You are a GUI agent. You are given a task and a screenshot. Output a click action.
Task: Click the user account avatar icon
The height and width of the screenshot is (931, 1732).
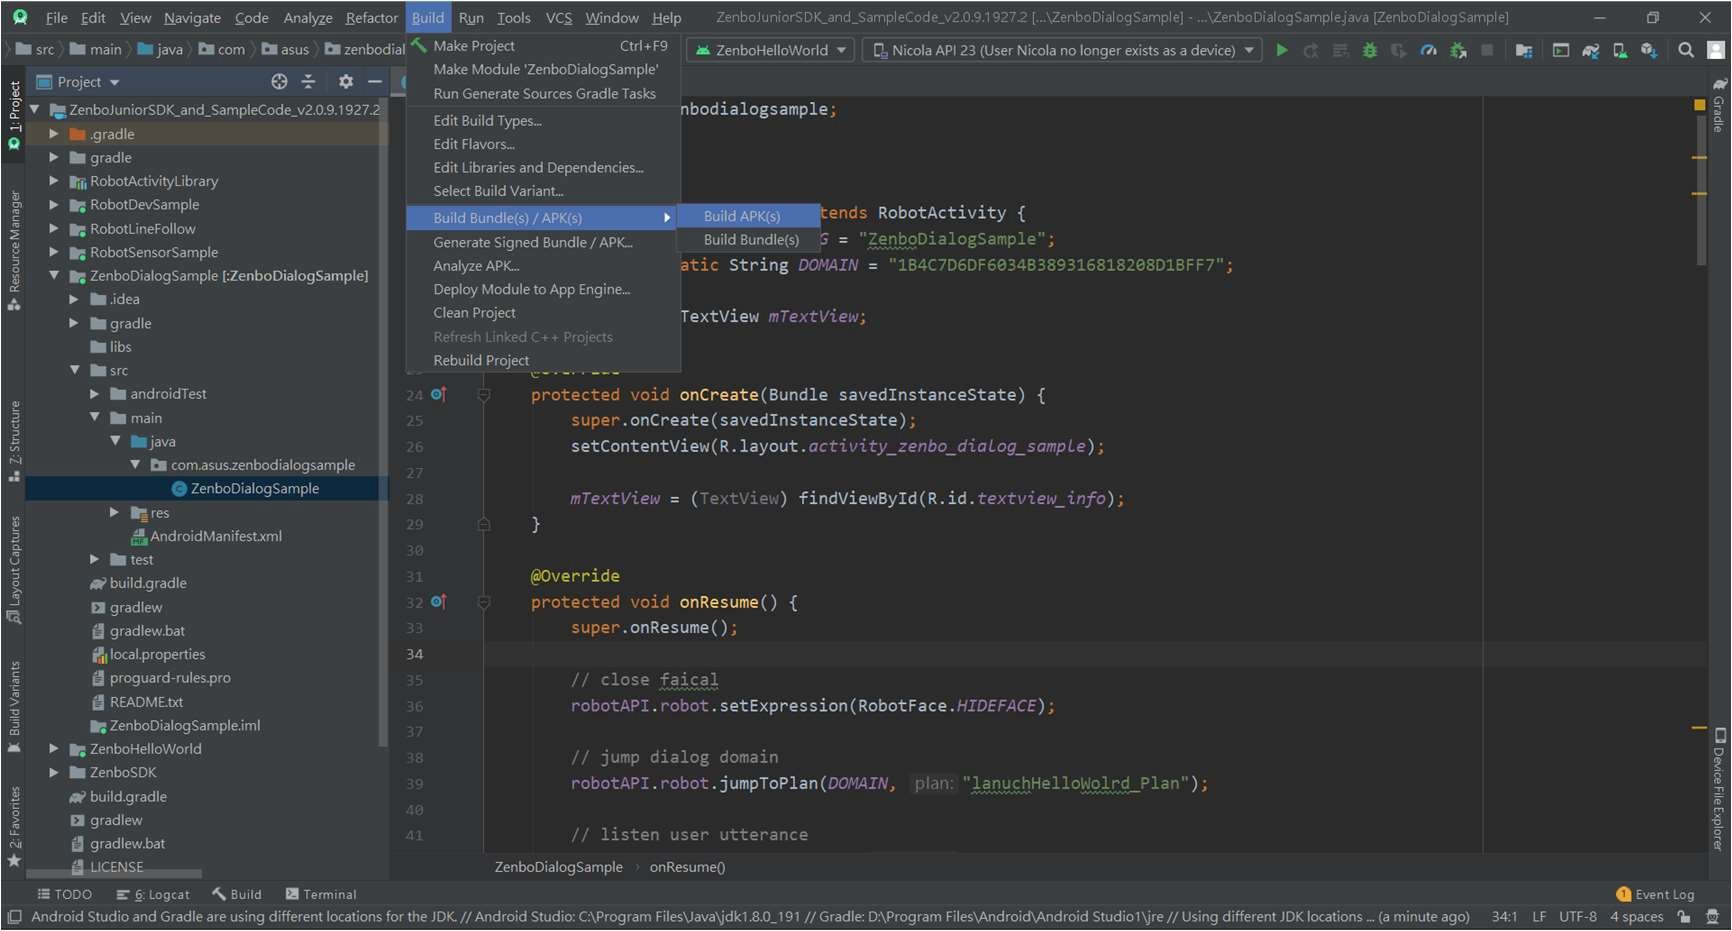pyautogui.click(x=1715, y=50)
